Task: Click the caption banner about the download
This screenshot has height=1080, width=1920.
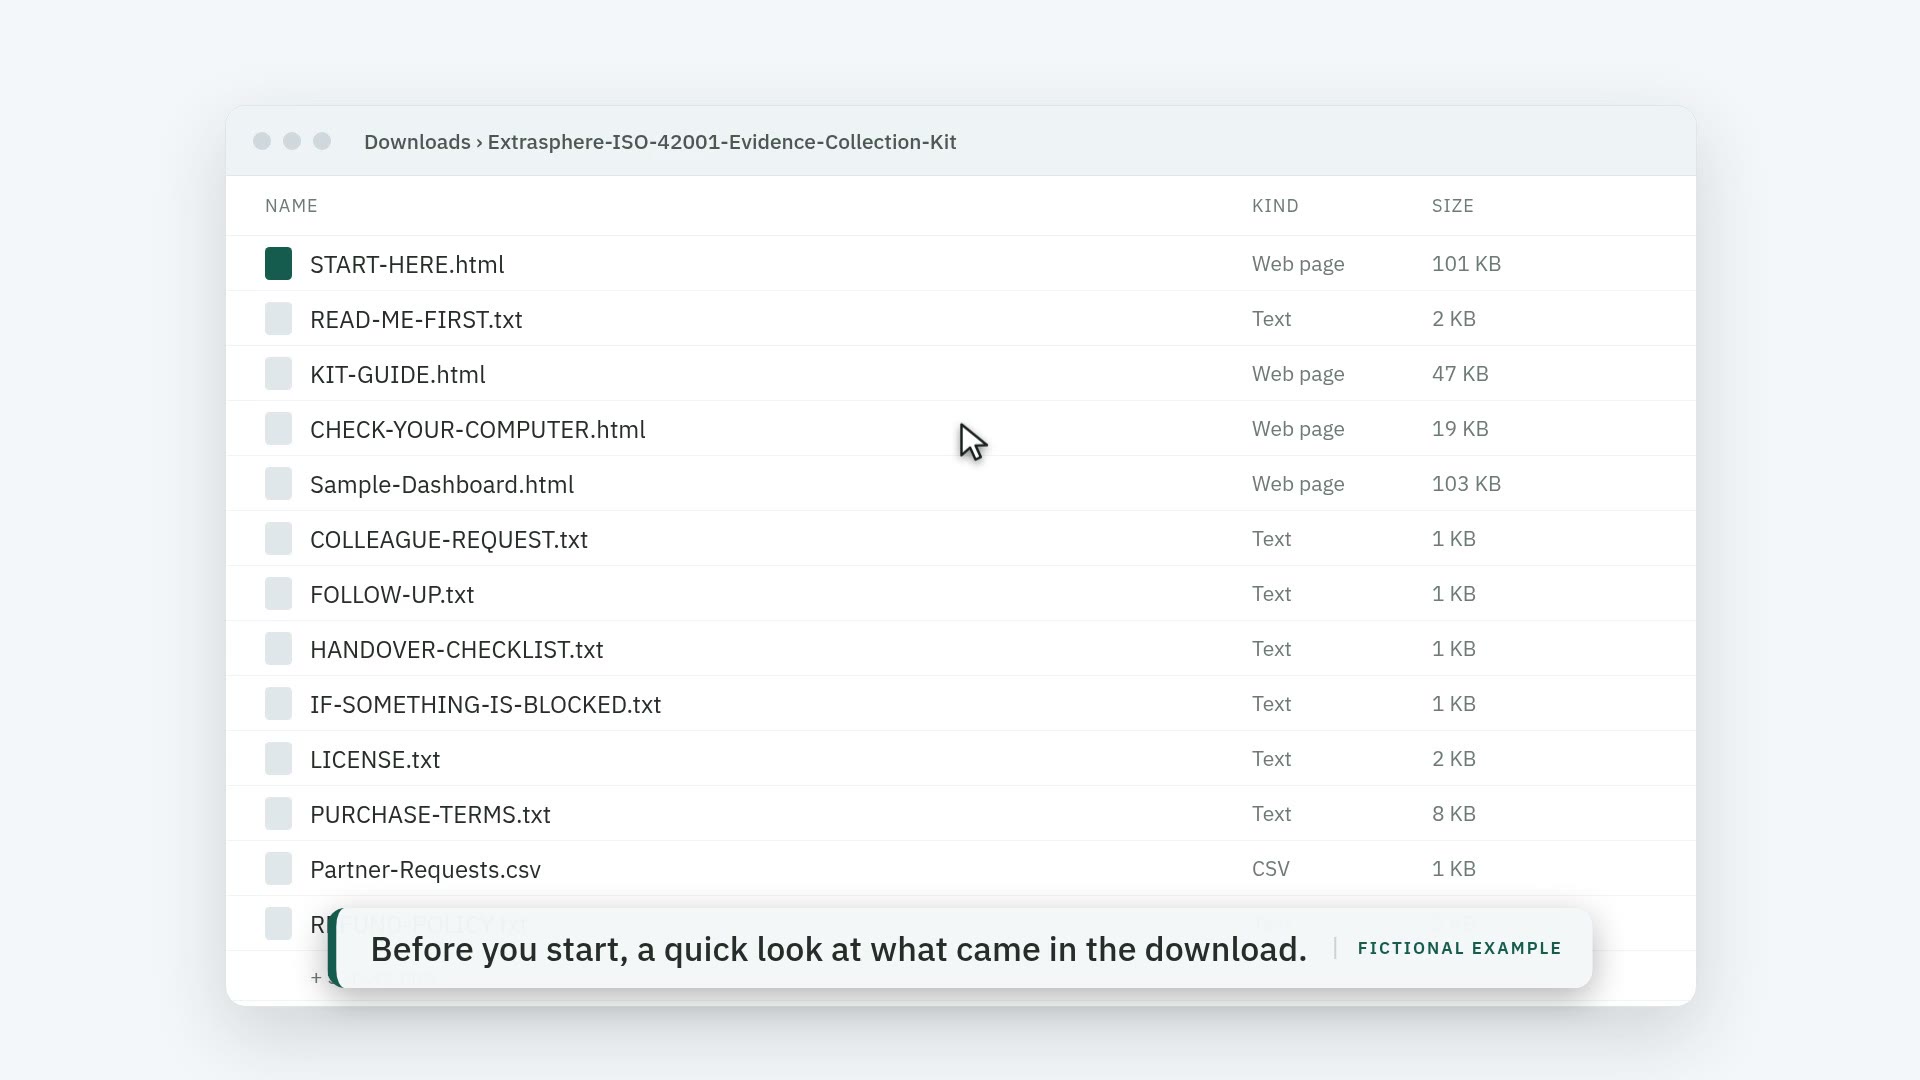Action: [960, 948]
